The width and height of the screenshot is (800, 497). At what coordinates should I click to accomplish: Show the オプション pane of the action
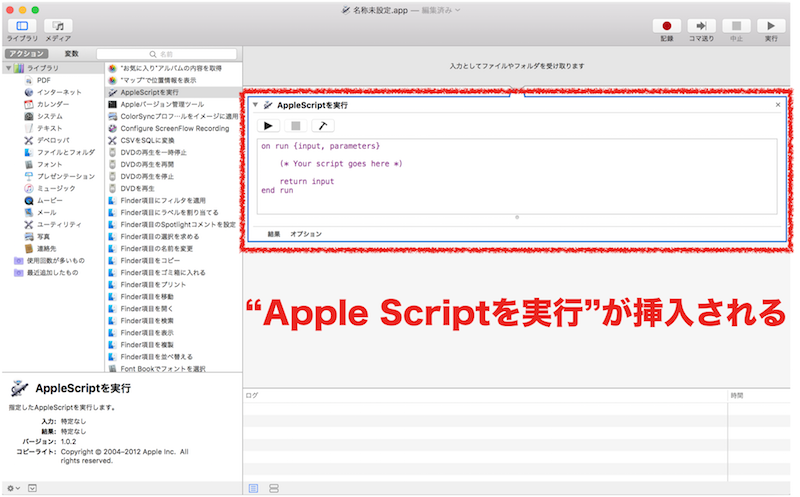306,234
